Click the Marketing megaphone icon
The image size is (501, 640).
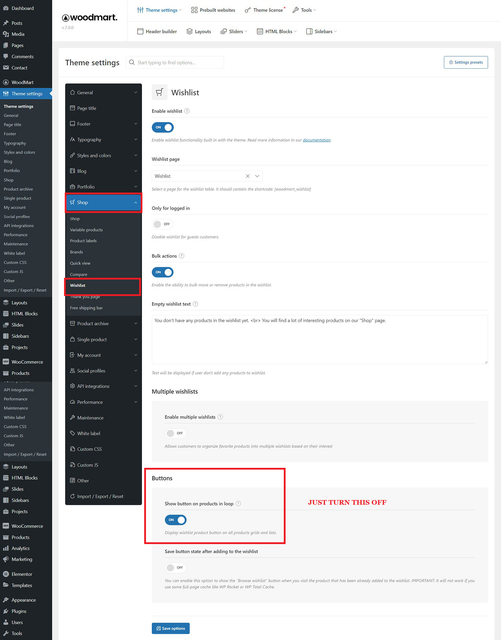click(6, 559)
